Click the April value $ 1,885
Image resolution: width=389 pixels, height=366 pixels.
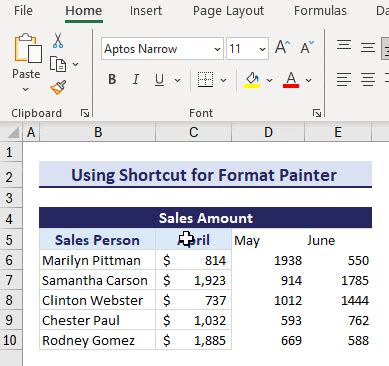[x=193, y=340]
